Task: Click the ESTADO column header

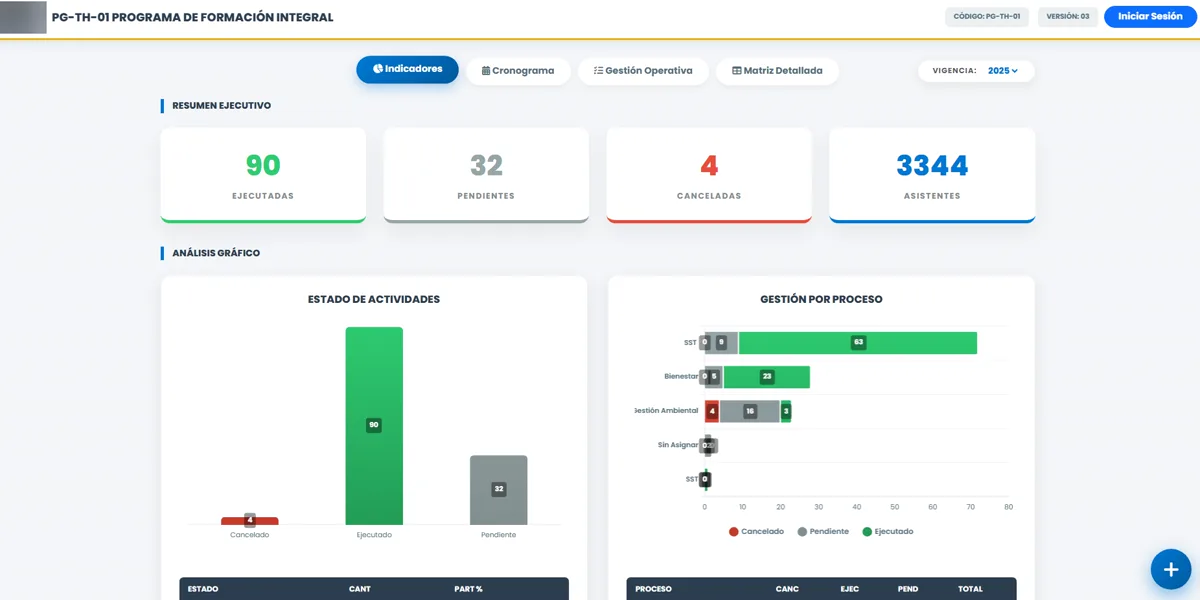Action: [203, 589]
